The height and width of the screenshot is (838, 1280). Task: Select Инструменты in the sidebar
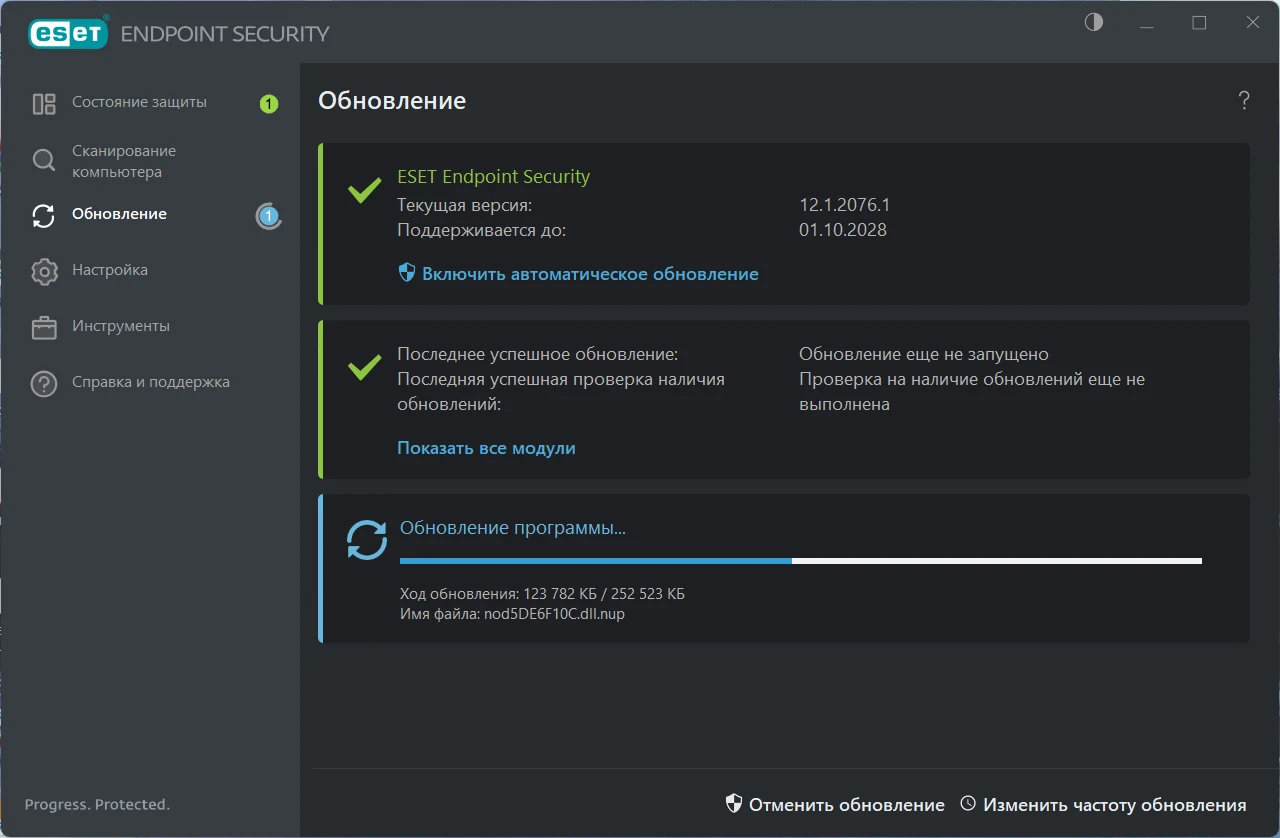121,326
